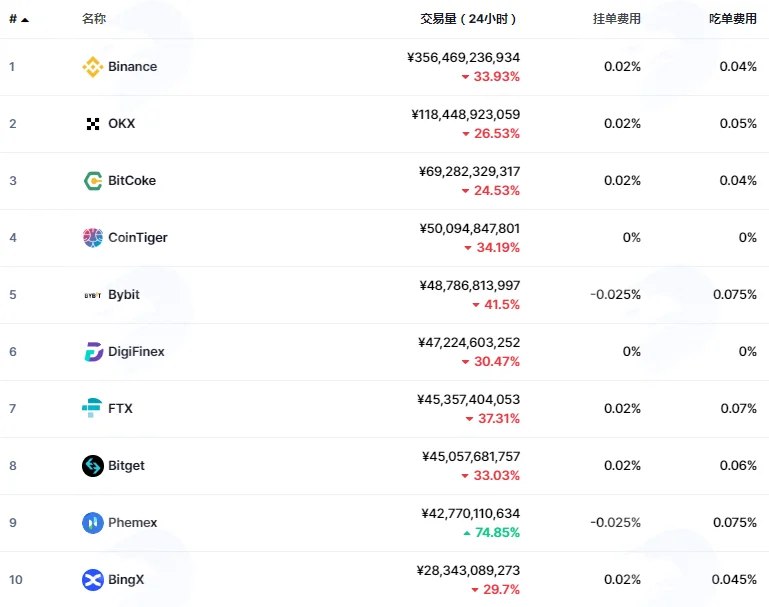Click the OKX logo icon
Viewport: 769px width, 607px height.
click(93, 124)
